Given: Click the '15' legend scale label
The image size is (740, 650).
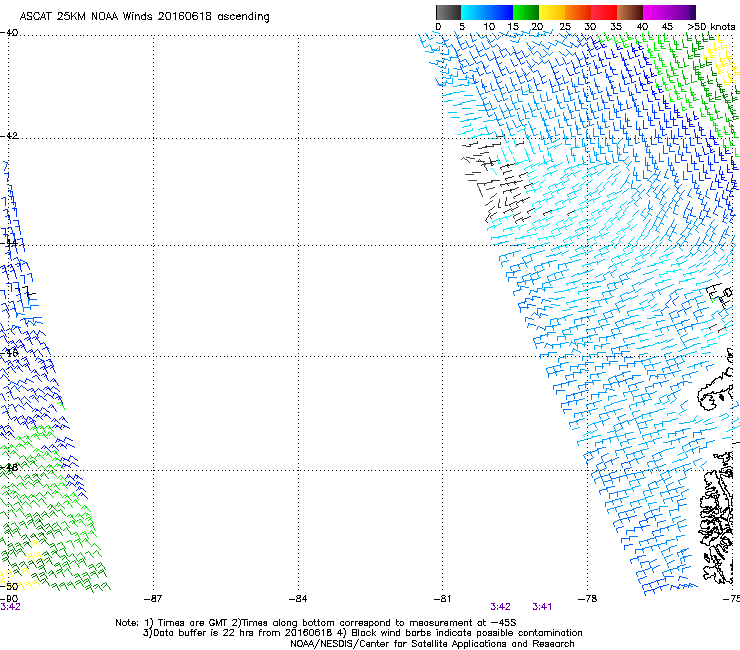Looking at the screenshot, I should click(513, 27).
